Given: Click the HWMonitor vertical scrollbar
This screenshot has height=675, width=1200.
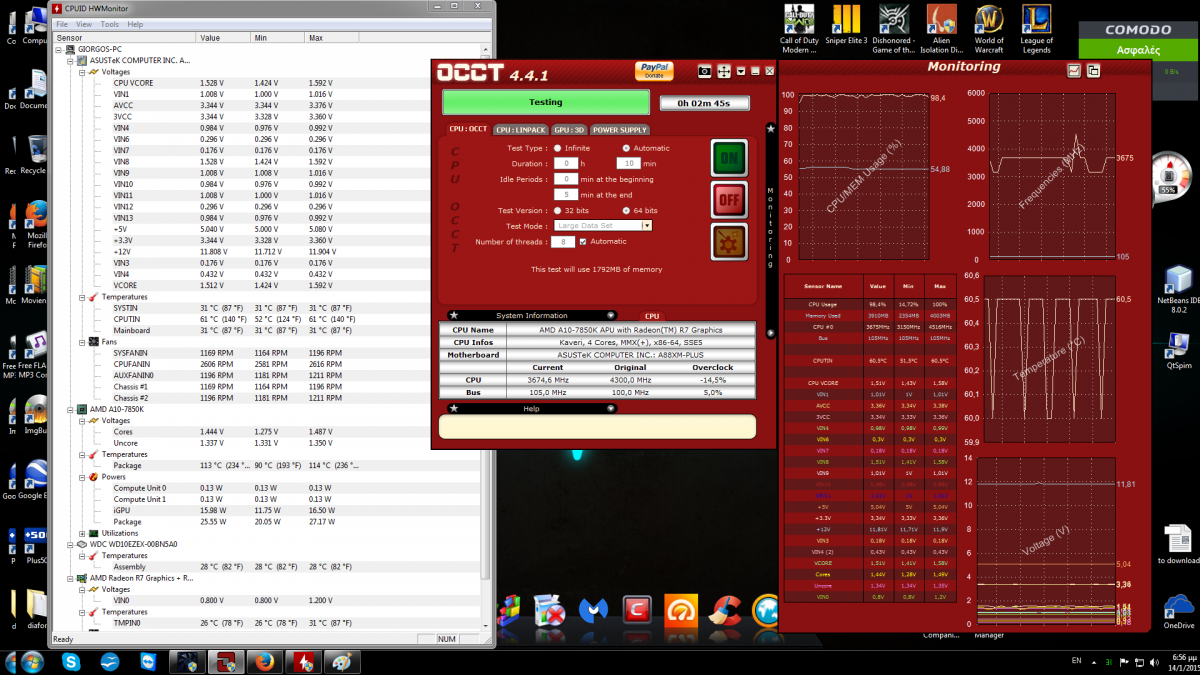Looking at the screenshot, I should click(x=484, y=338).
